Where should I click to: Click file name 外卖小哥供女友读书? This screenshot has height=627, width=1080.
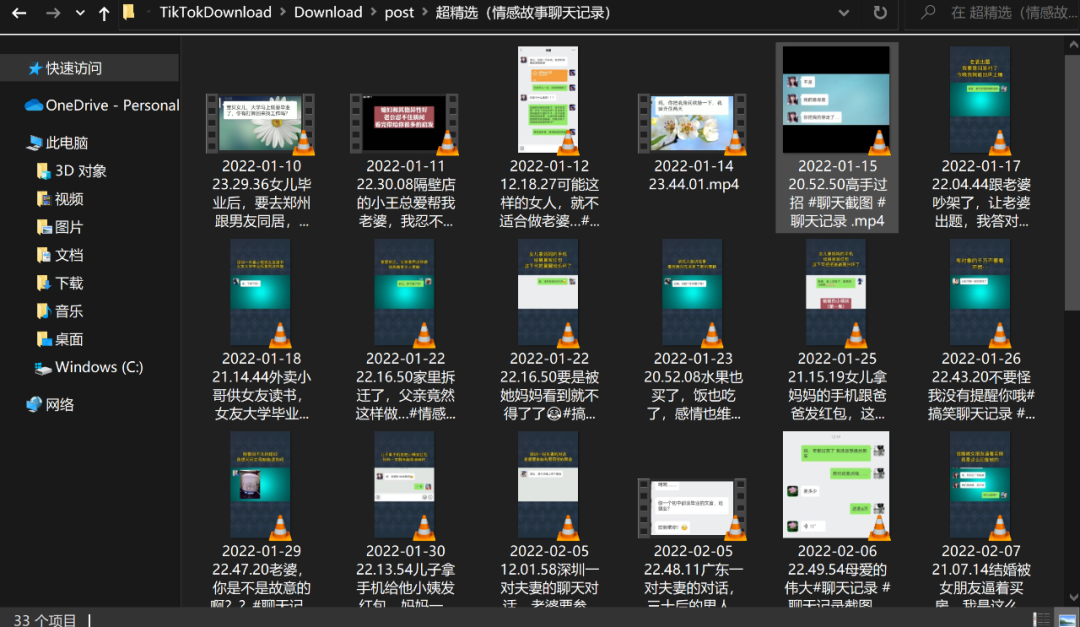pos(261,386)
